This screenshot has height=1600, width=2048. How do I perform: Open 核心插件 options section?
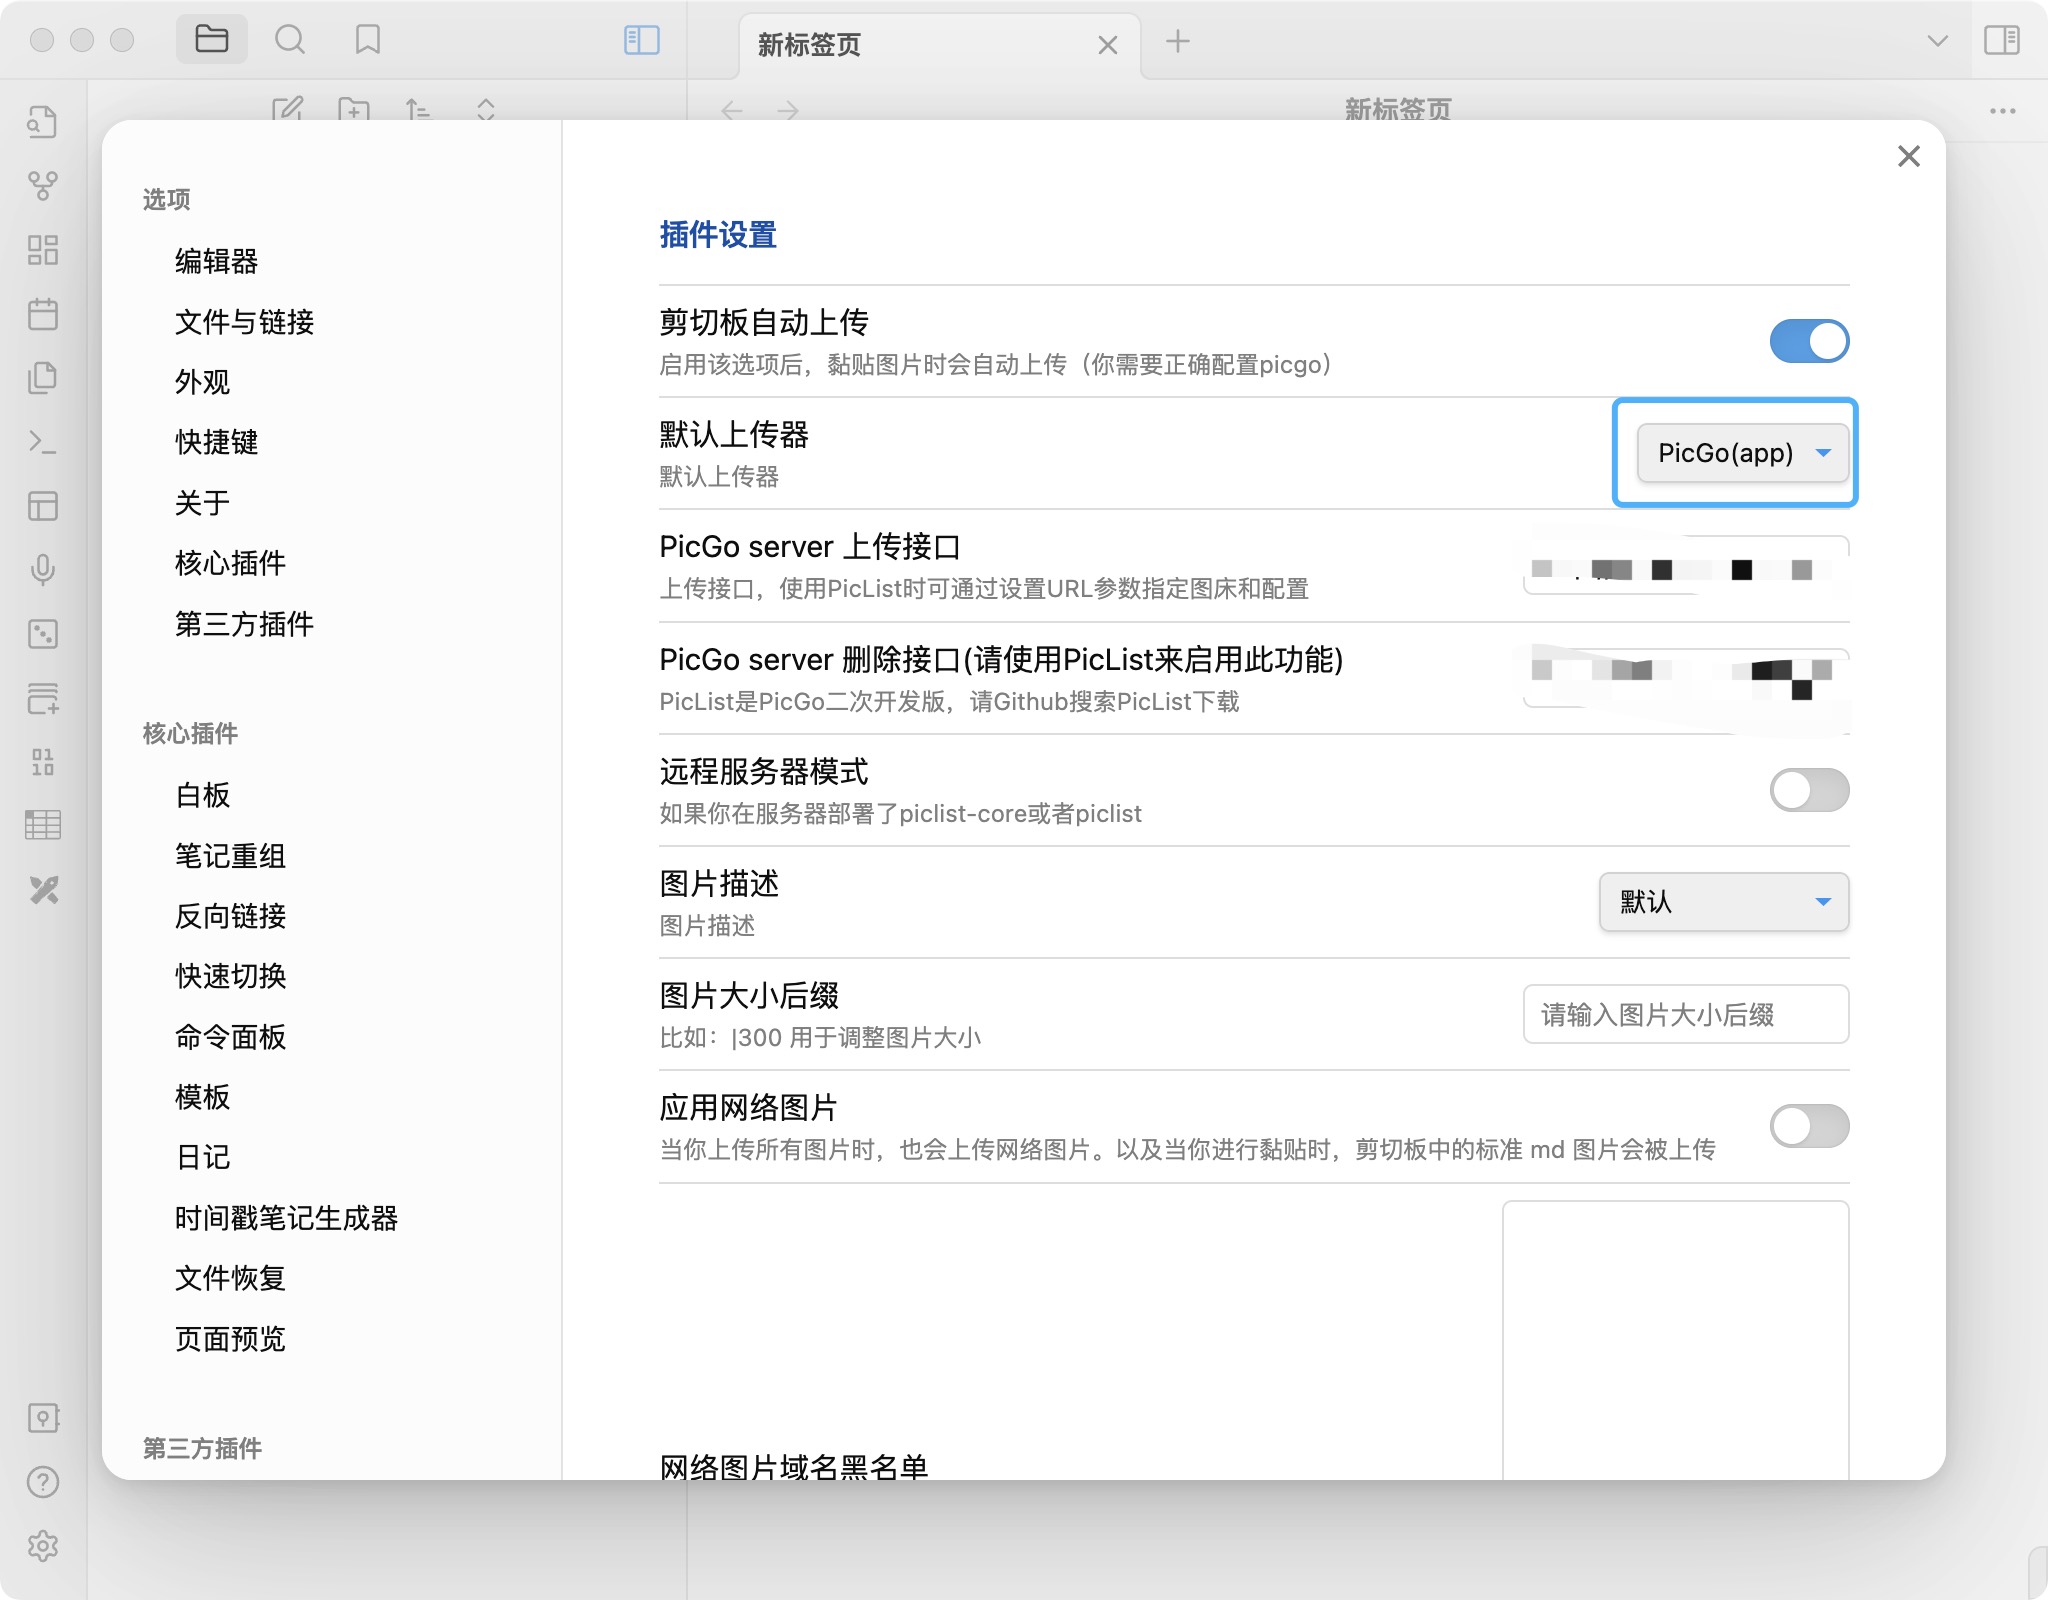pyautogui.click(x=230, y=563)
